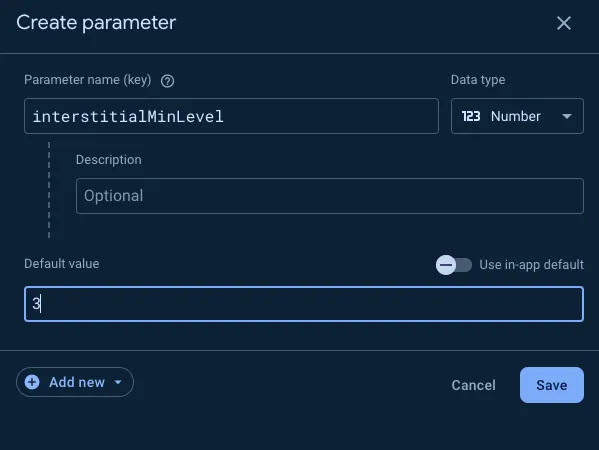Expand the Data type dropdown arrow
Image resolution: width=599 pixels, height=450 pixels.
click(x=567, y=116)
